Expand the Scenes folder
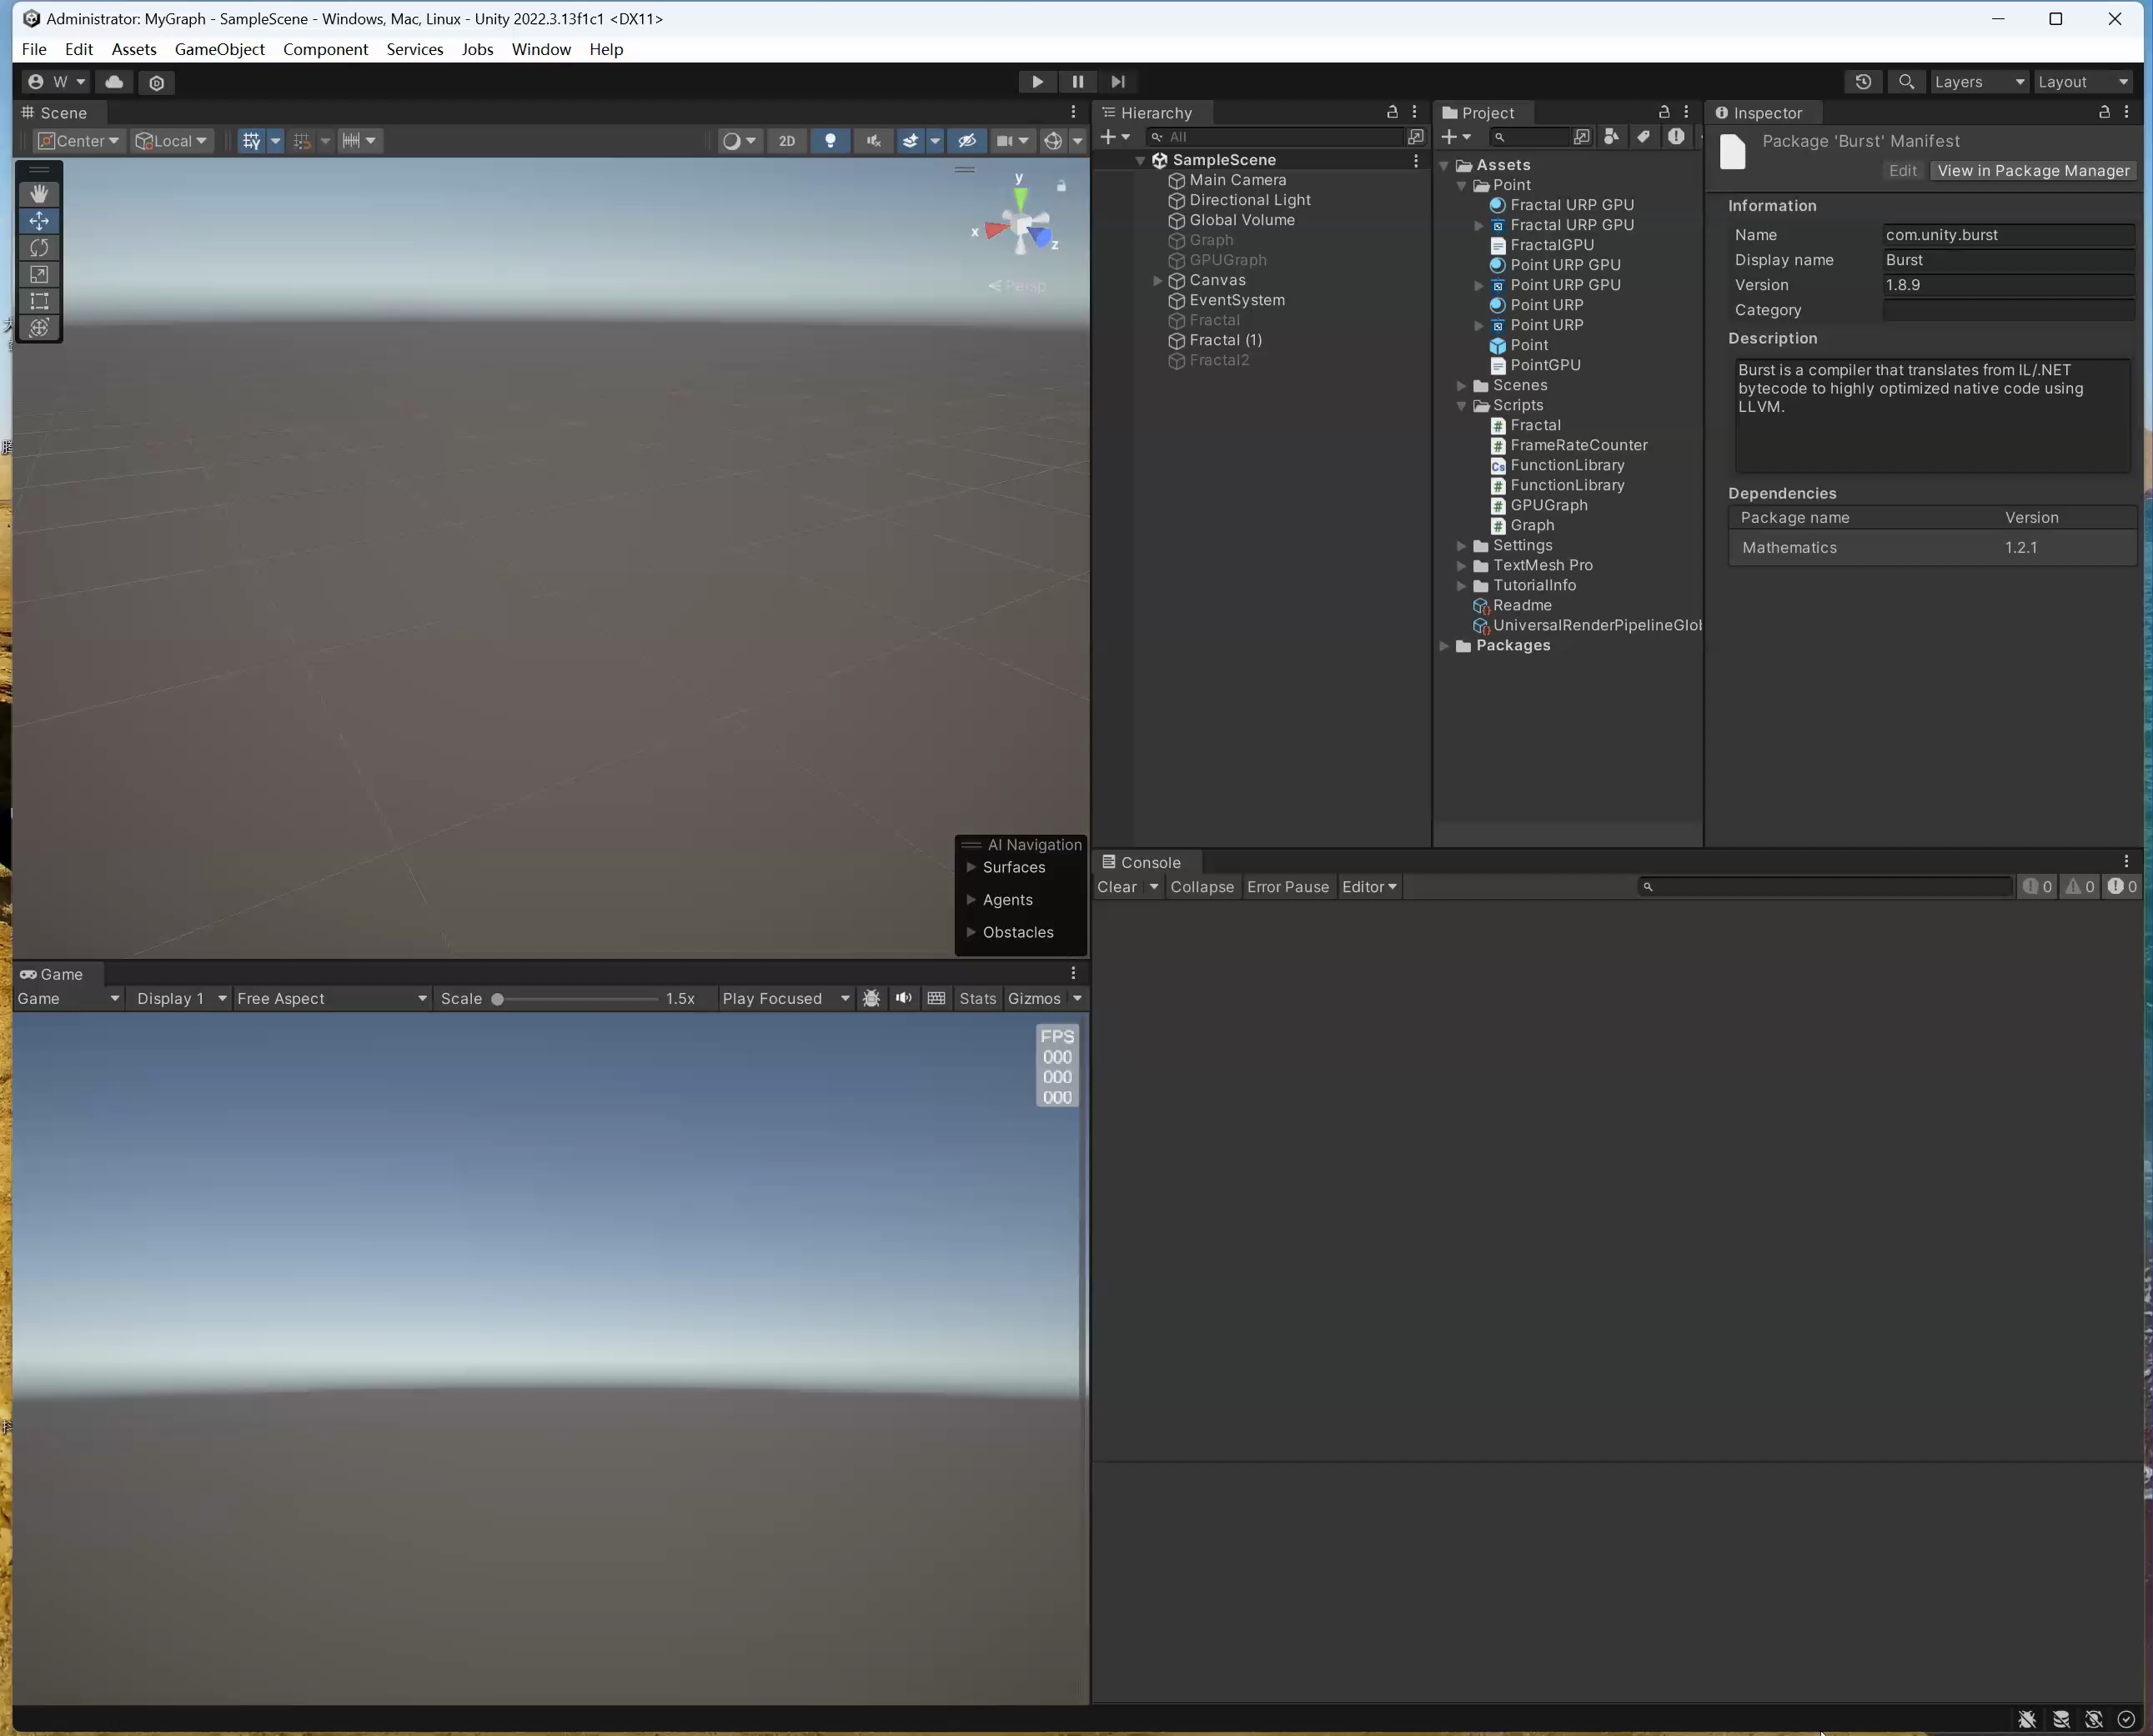This screenshot has width=2153, height=1736. (1462, 385)
